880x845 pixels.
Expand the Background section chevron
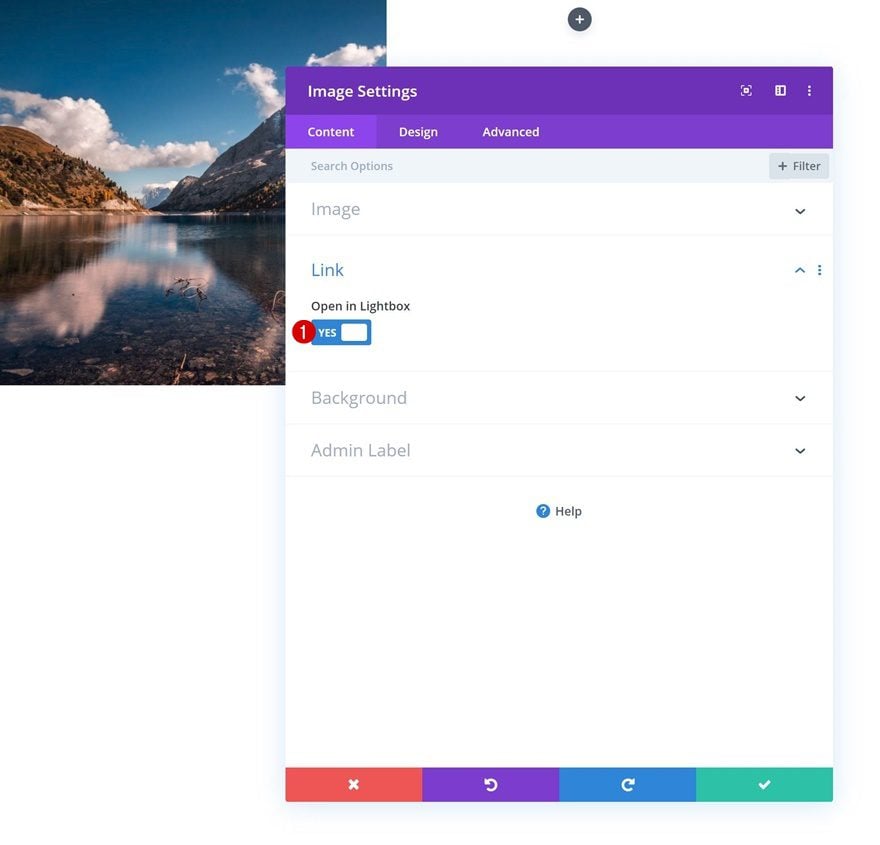[800, 398]
